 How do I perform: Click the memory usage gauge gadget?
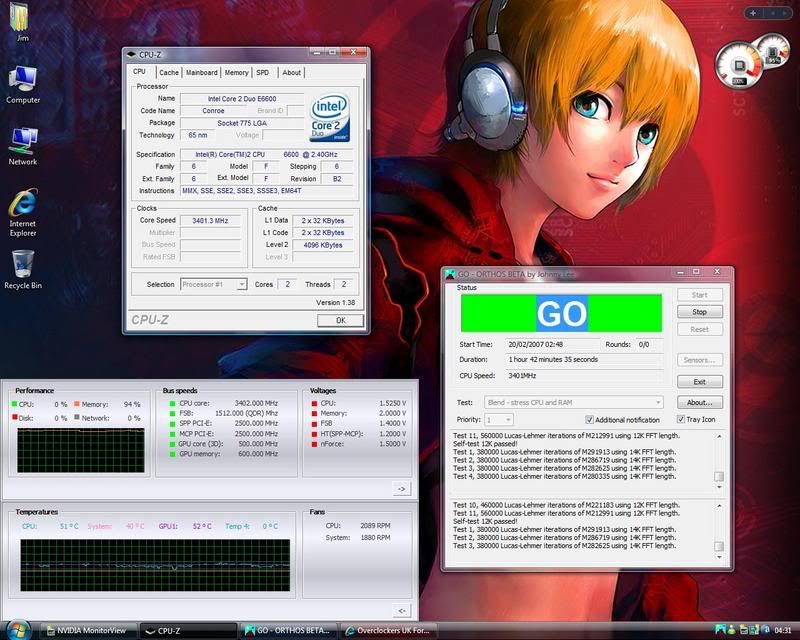(774, 51)
